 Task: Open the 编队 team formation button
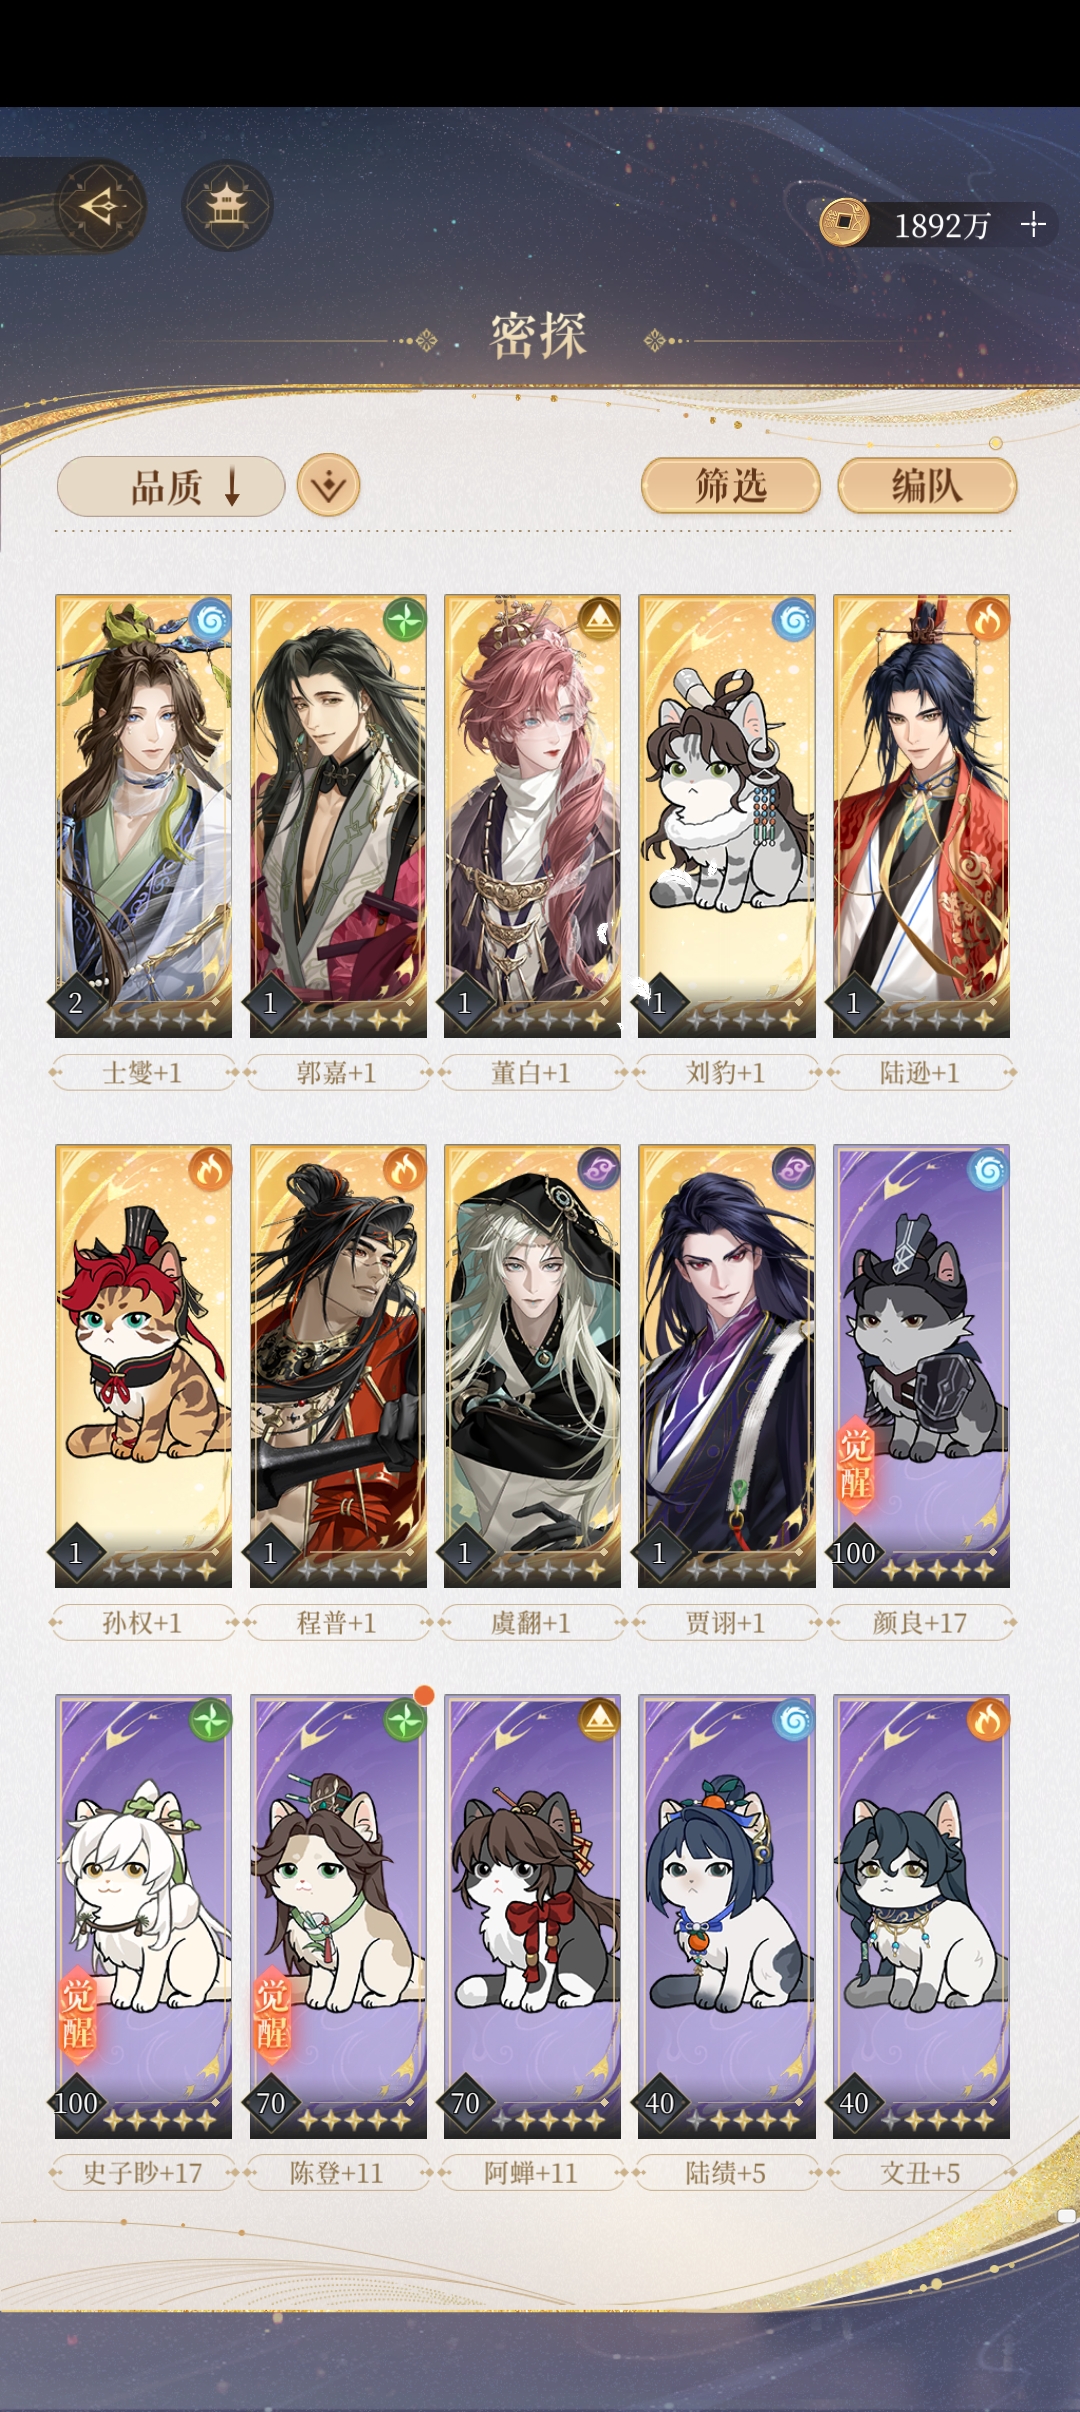coord(927,486)
